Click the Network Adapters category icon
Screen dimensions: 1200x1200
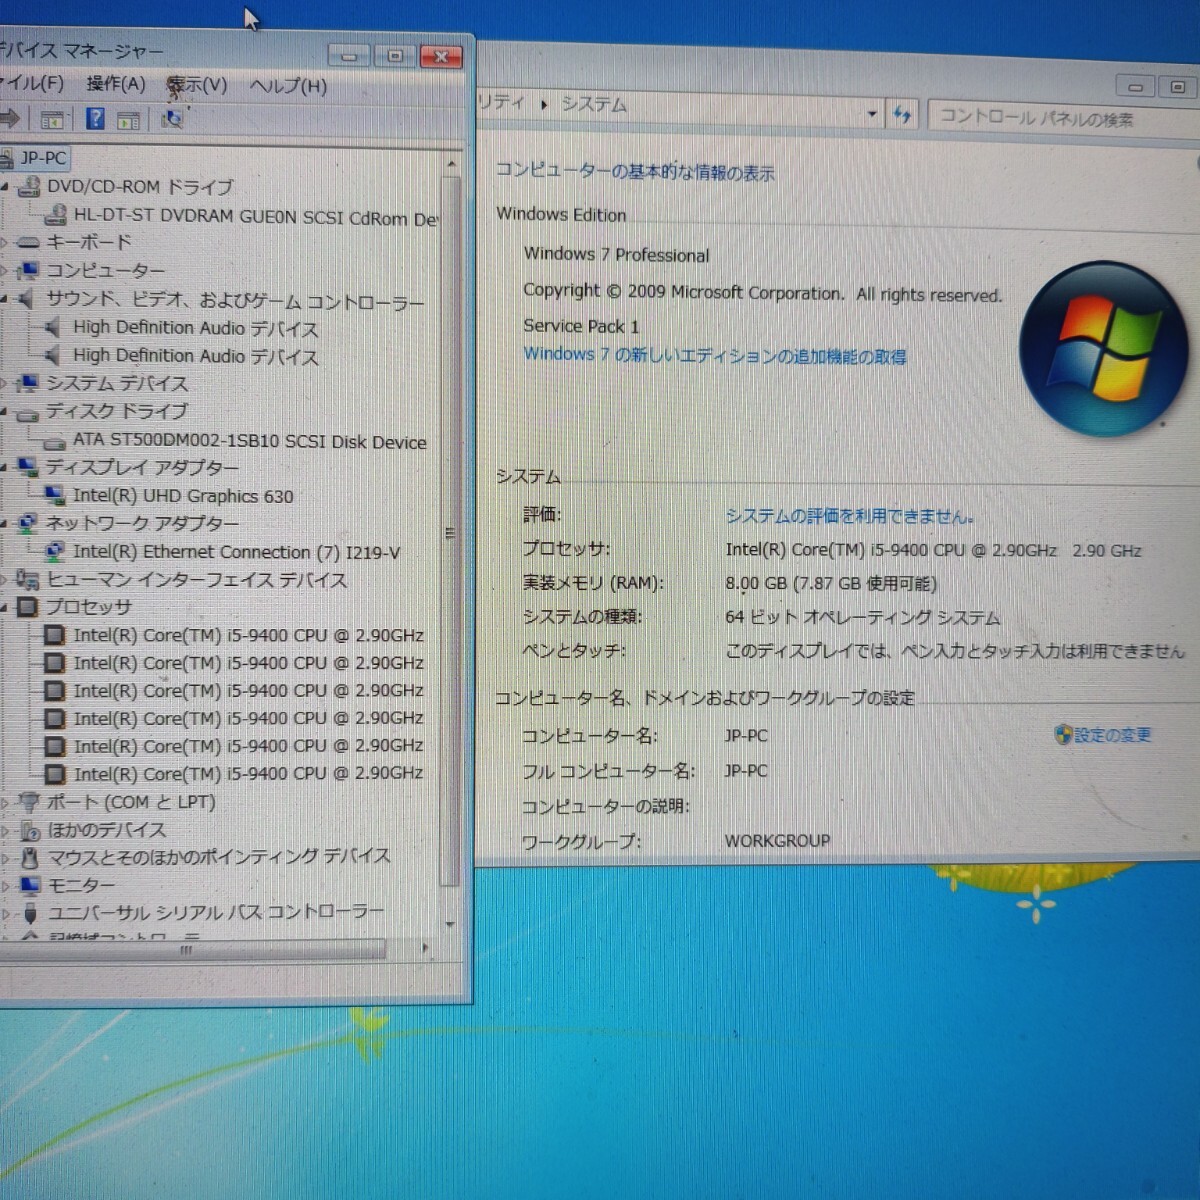click(x=28, y=523)
